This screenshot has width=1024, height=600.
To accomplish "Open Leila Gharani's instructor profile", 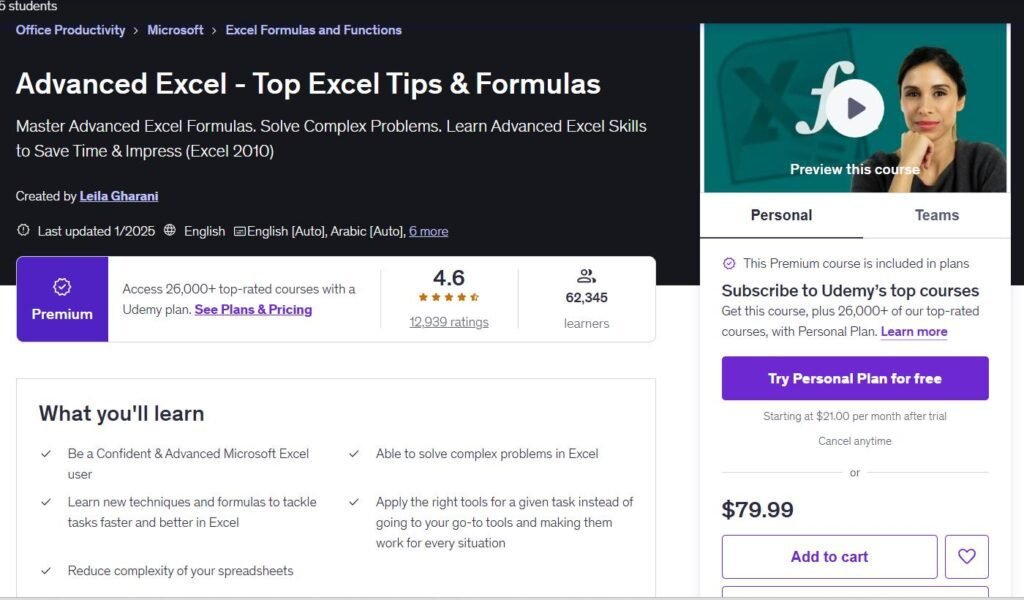I will click(x=118, y=196).
